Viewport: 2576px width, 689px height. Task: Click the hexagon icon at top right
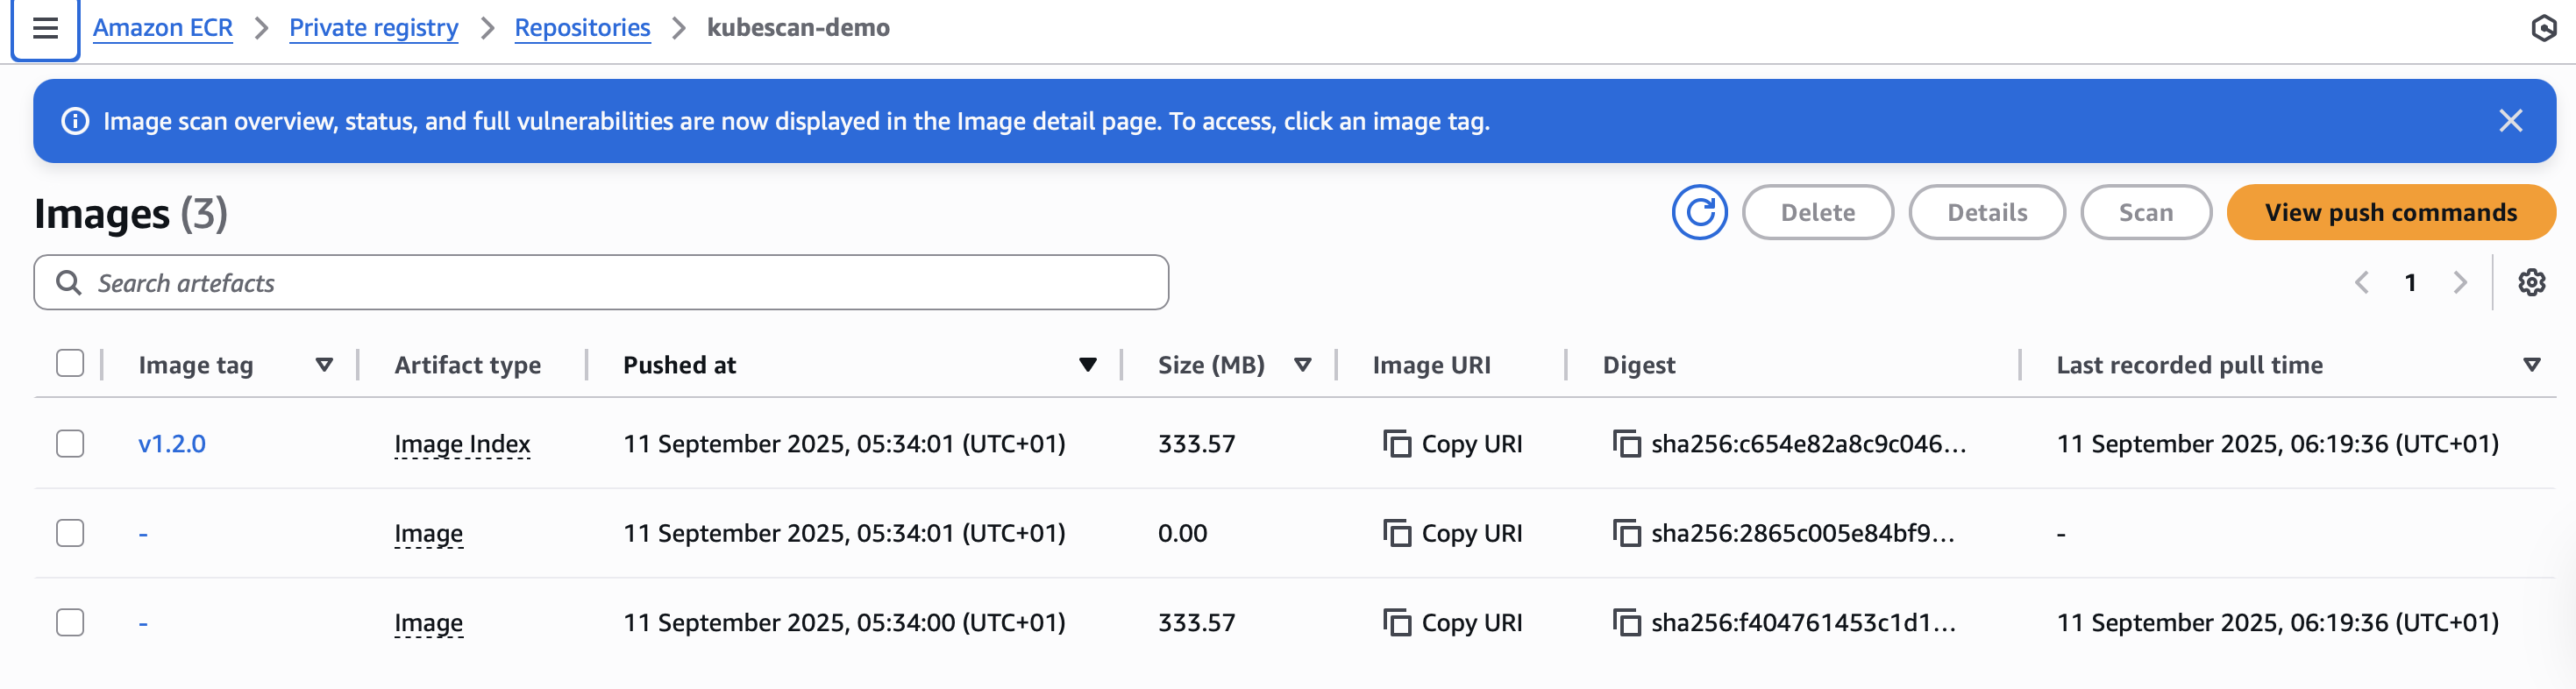tap(2544, 28)
